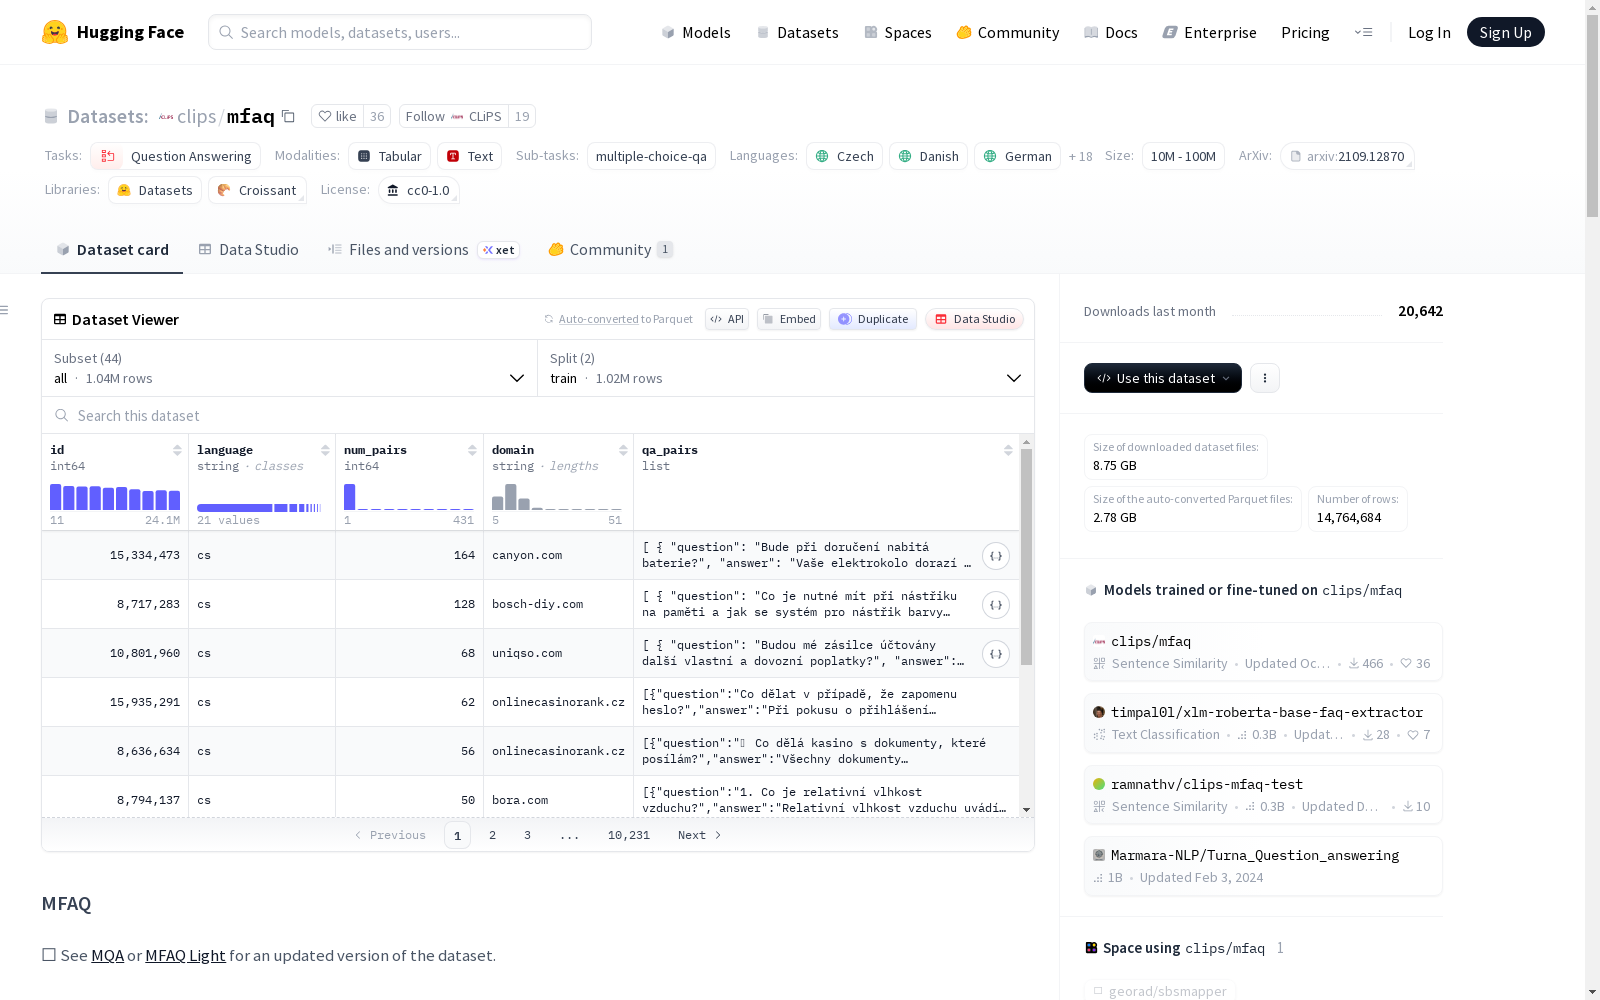This screenshot has height=1000, width=1600.
Task: Go to Datasets in the top navigation
Action: pyautogui.click(x=797, y=32)
